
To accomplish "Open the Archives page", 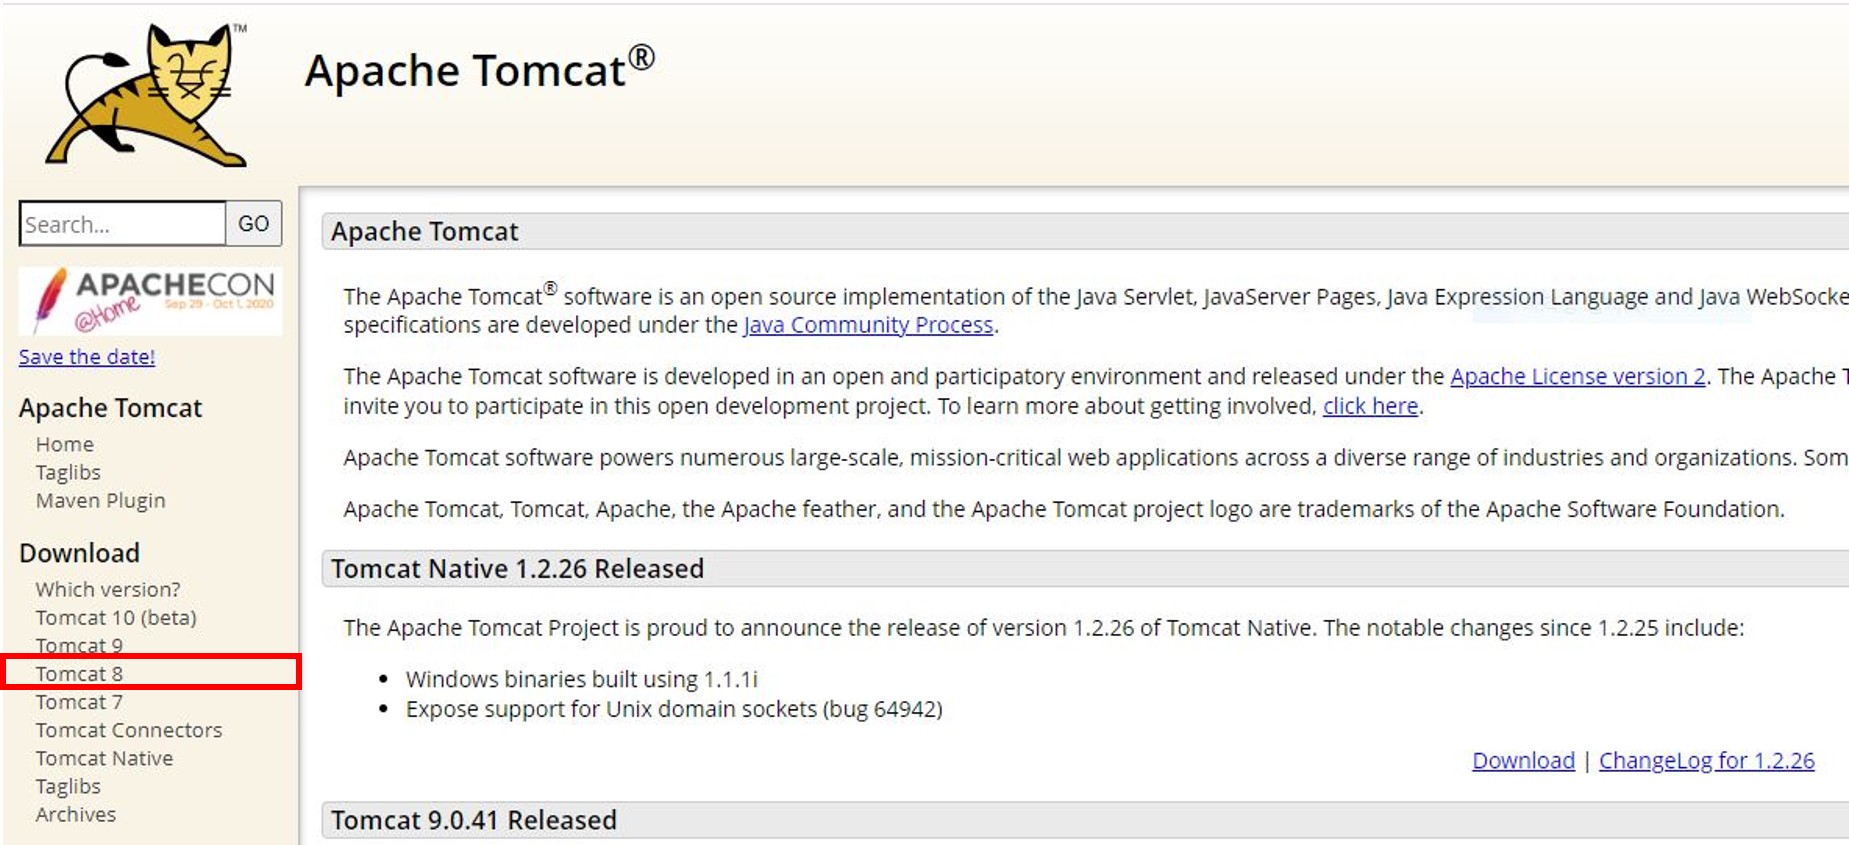I will click(74, 813).
